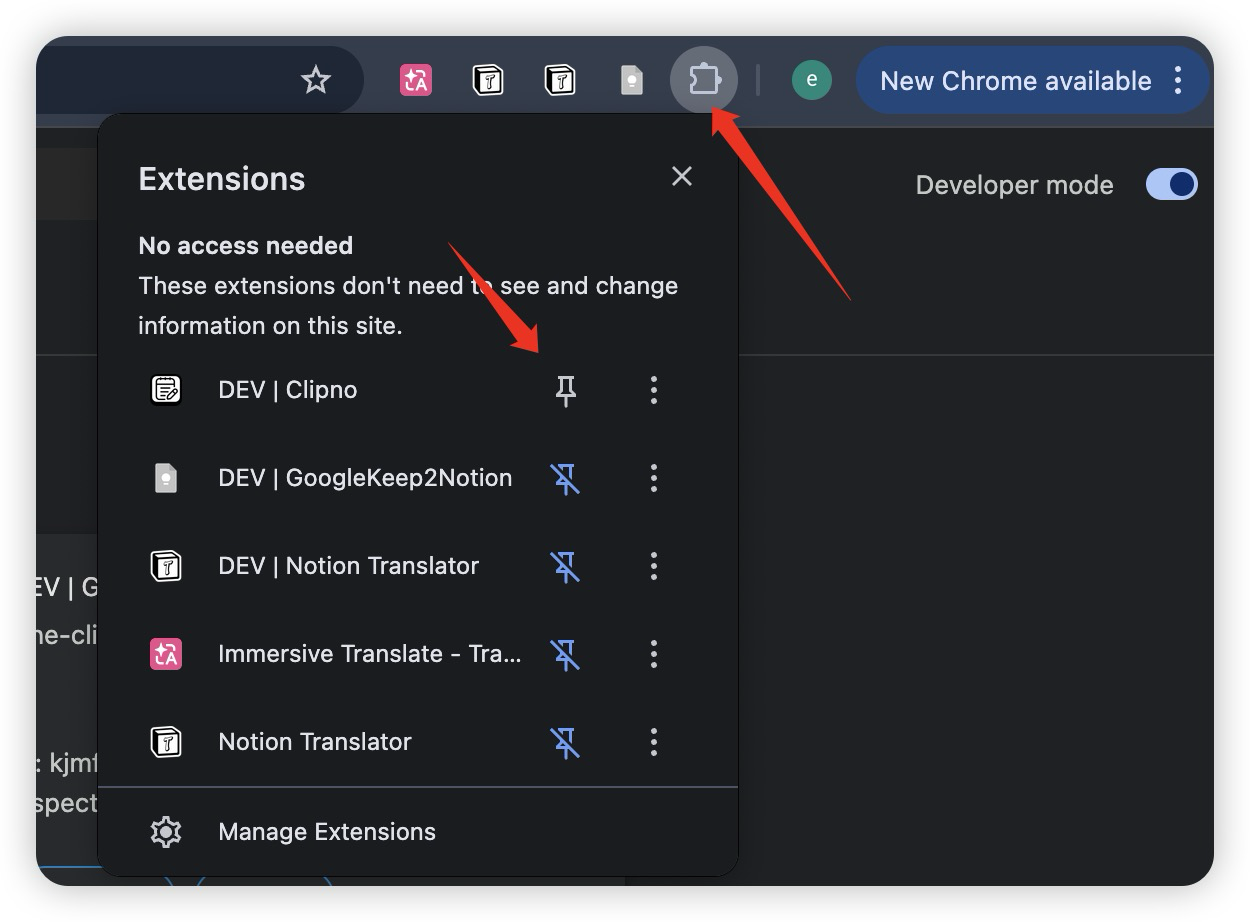Unpin the bottom Notion Translator extension
This screenshot has height=922, width=1250.
(x=566, y=742)
